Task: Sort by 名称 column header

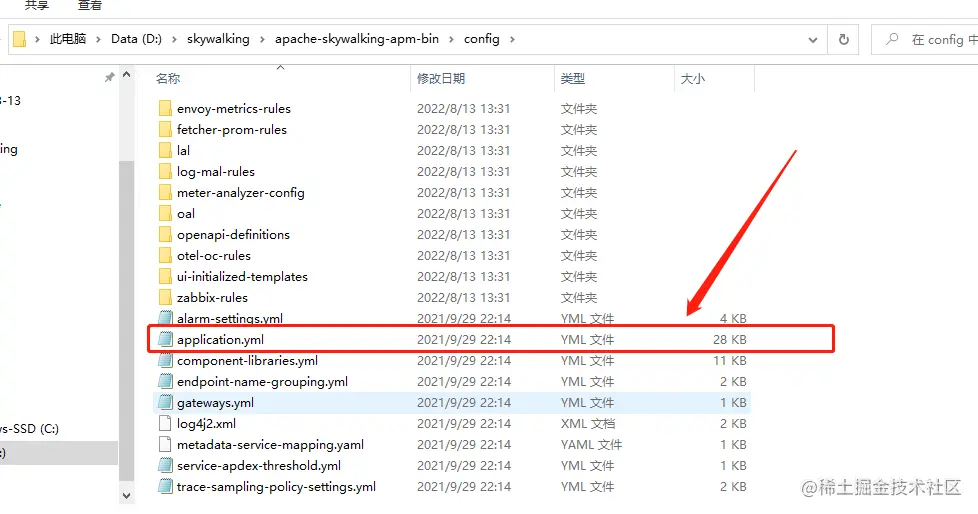Action: 168,79
